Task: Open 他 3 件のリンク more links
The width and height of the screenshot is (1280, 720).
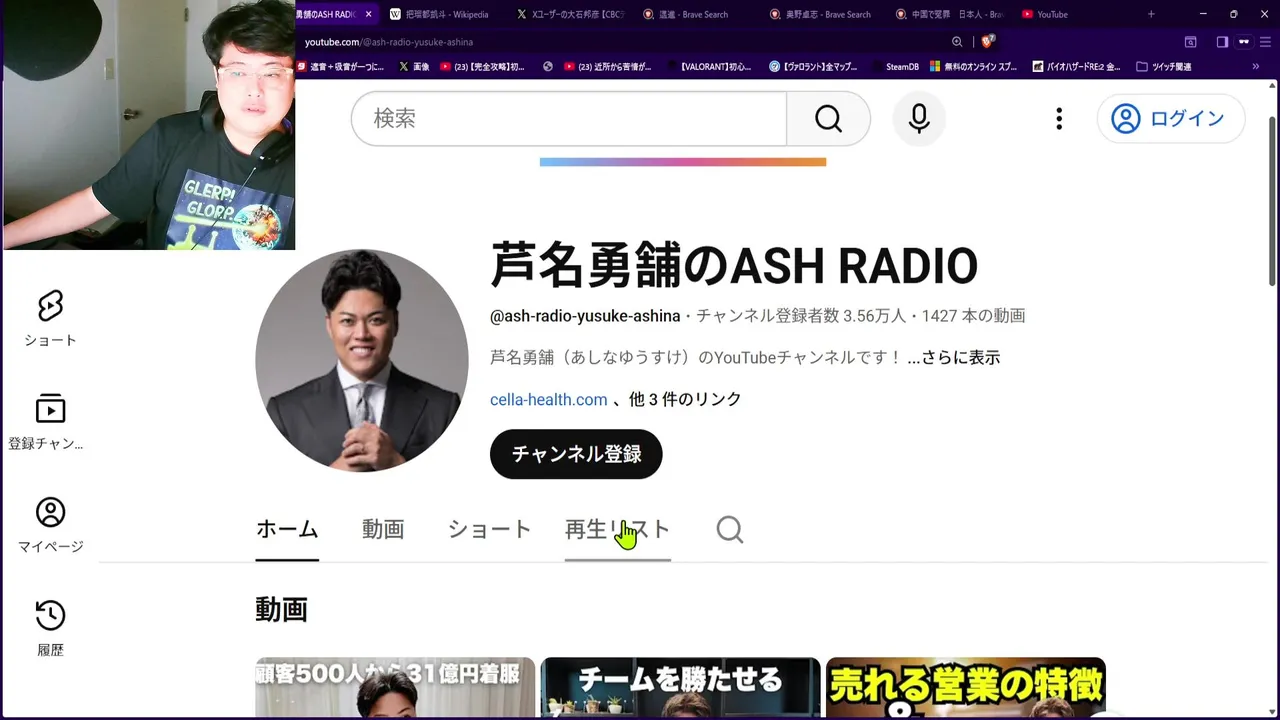Action: pyautogui.click(x=685, y=399)
